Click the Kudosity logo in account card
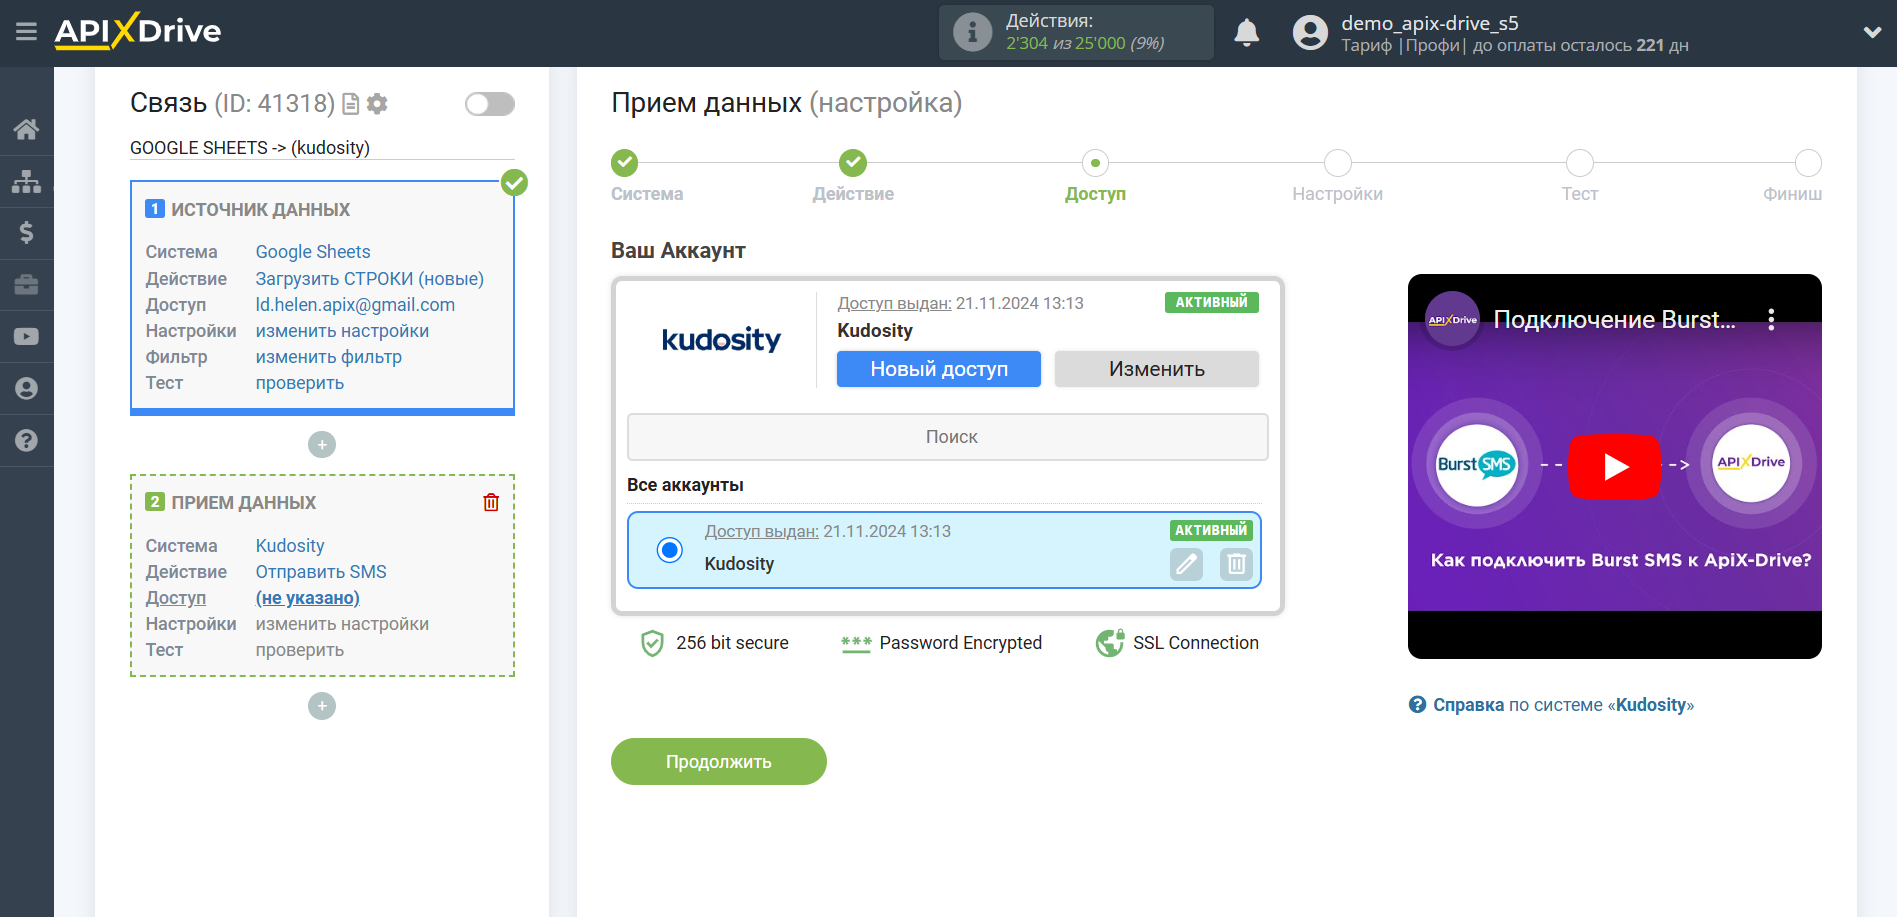This screenshot has width=1897, height=917. 721,340
